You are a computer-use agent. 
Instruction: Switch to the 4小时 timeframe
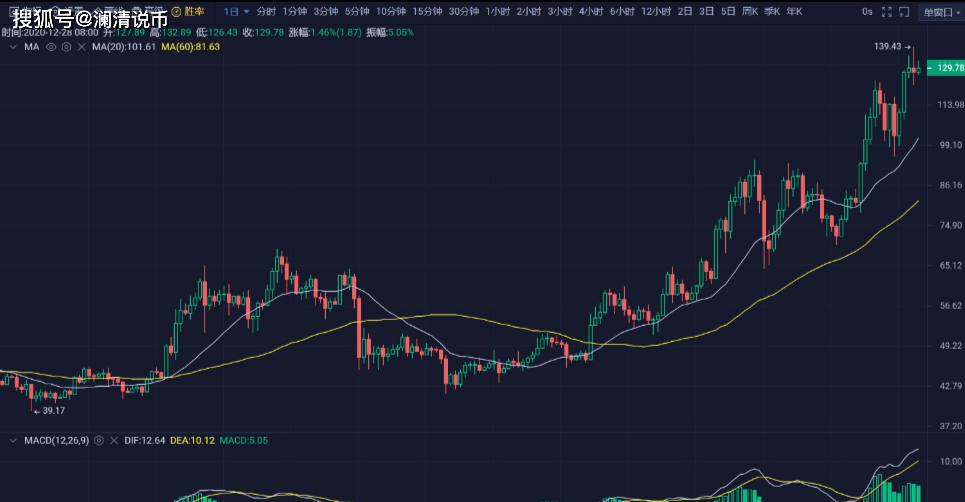tap(592, 12)
